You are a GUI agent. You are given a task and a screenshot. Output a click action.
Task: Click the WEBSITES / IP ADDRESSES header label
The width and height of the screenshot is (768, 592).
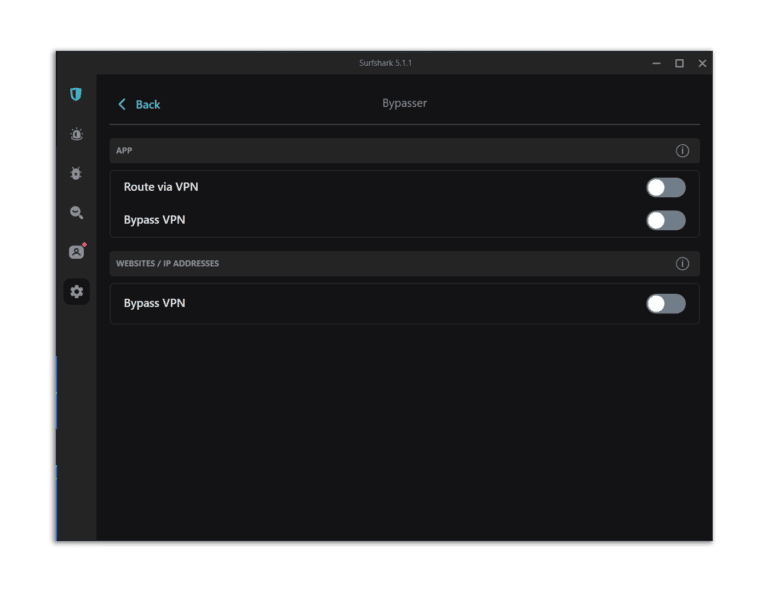click(x=168, y=263)
